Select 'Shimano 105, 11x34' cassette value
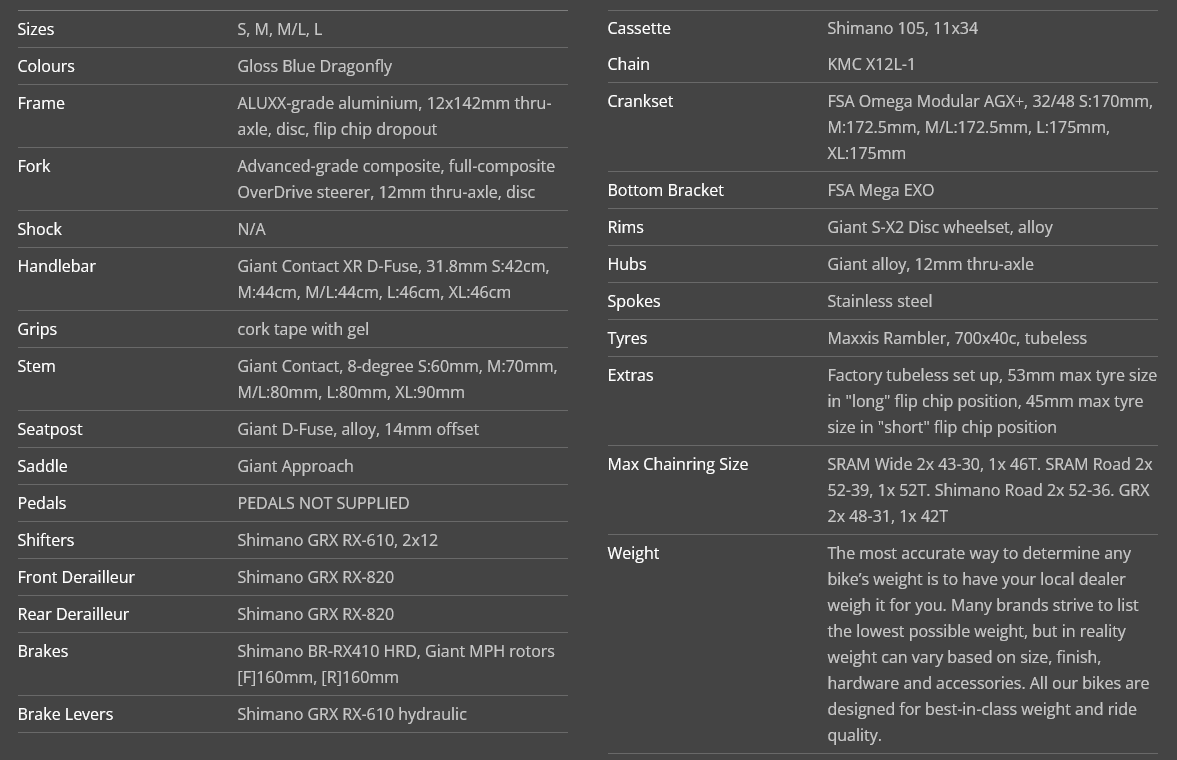Viewport: 1177px width, 760px height. click(x=902, y=28)
